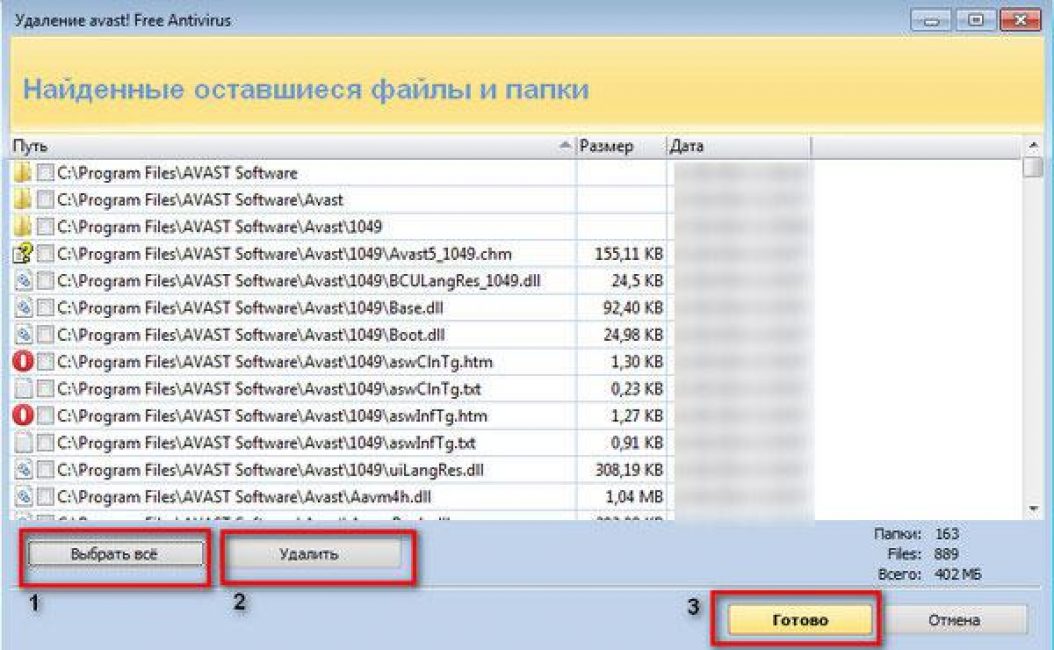The height and width of the screenshot is (650, 1054).
Task: Select the aswInfTg.txt file path
Action: (x=267, y=443)
